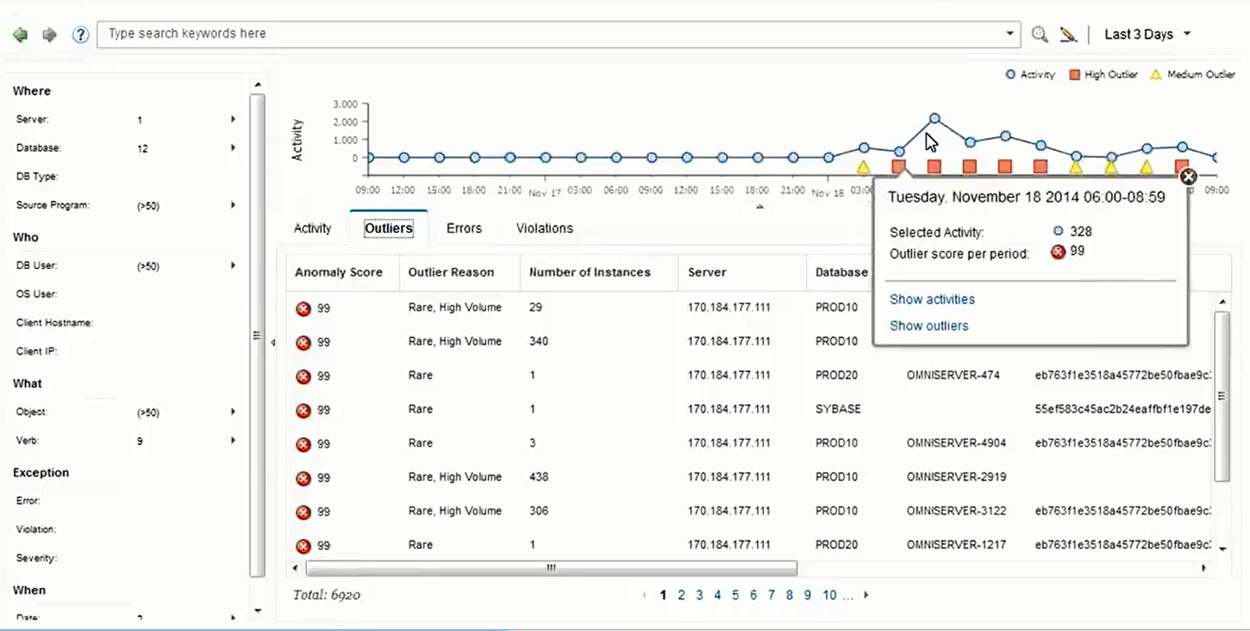
Task: Expand the Verb filter arrow
Action: tap(233, 440)
